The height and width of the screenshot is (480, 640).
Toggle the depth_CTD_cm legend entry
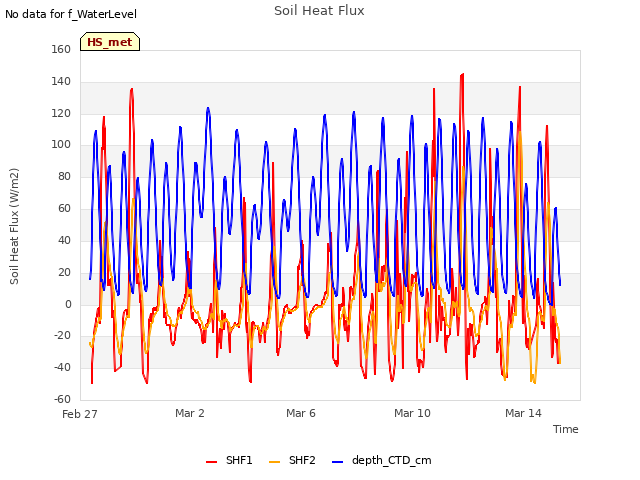[382, 460]
